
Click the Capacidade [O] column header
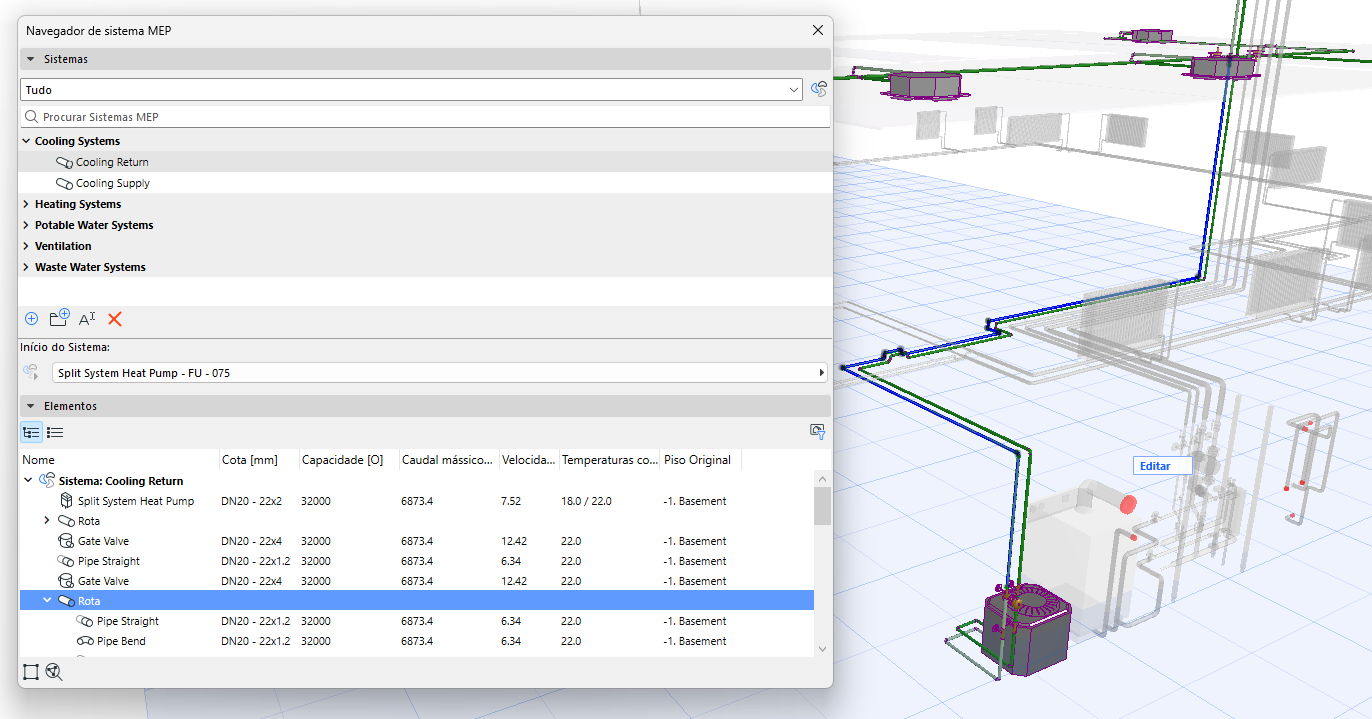(349, 460)
